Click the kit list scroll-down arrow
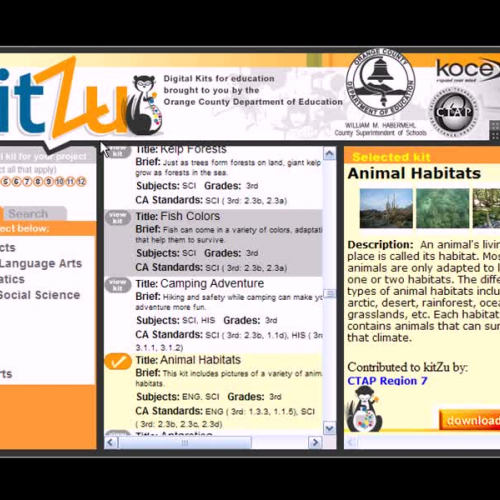Screen dimensions: 500x500 329,428
